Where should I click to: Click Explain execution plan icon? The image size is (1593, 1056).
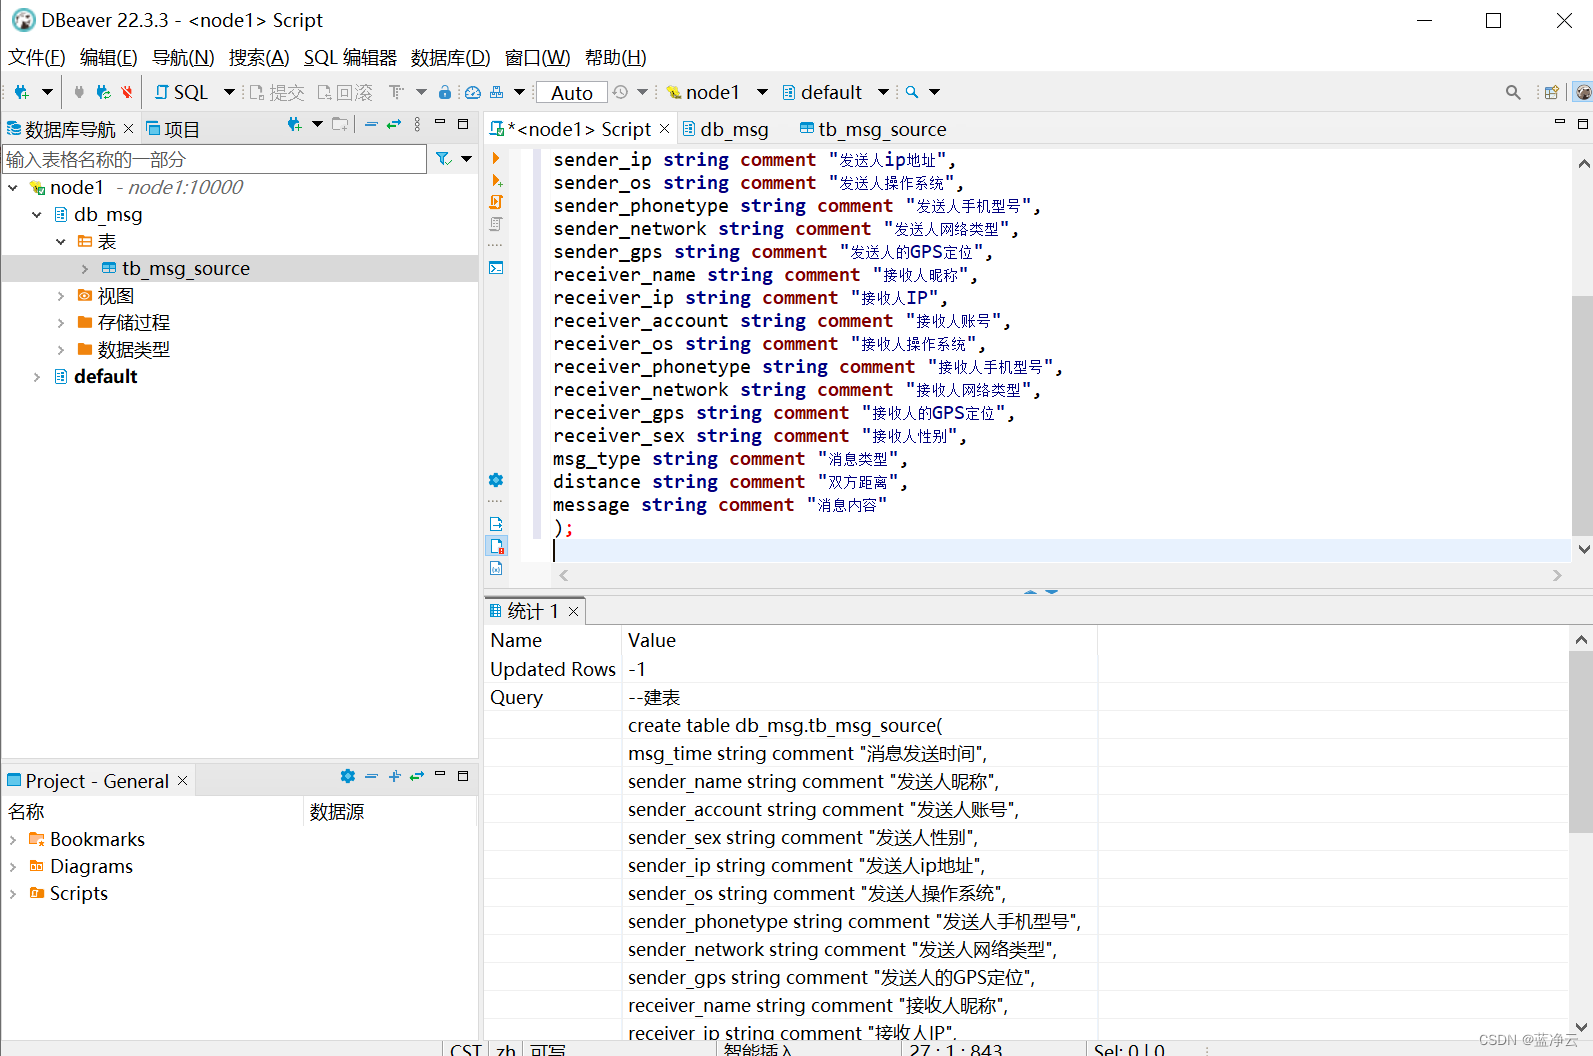point(496,224)
